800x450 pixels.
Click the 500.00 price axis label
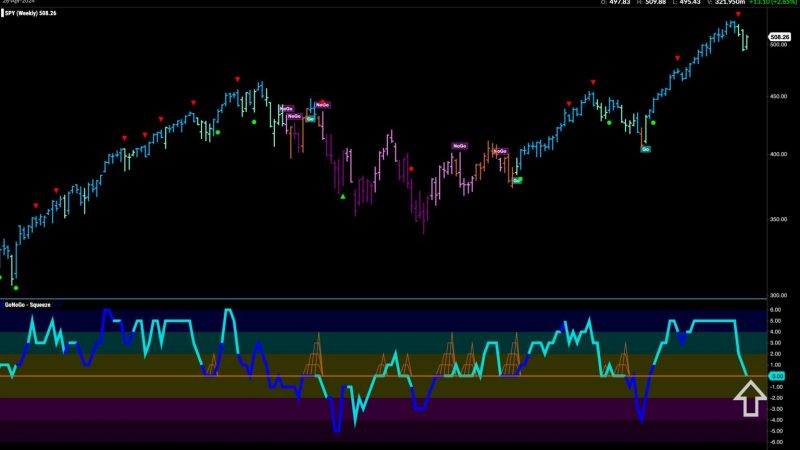click(778, 44)
